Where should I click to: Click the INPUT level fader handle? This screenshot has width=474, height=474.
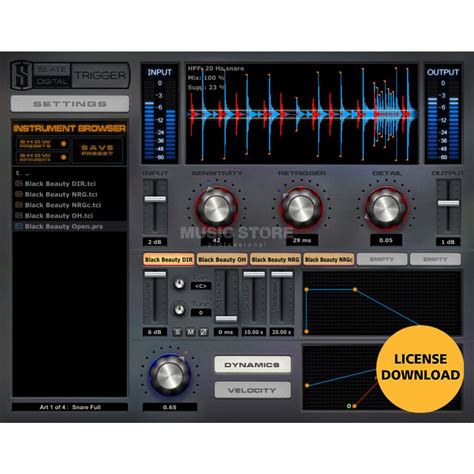click(155, 199)
